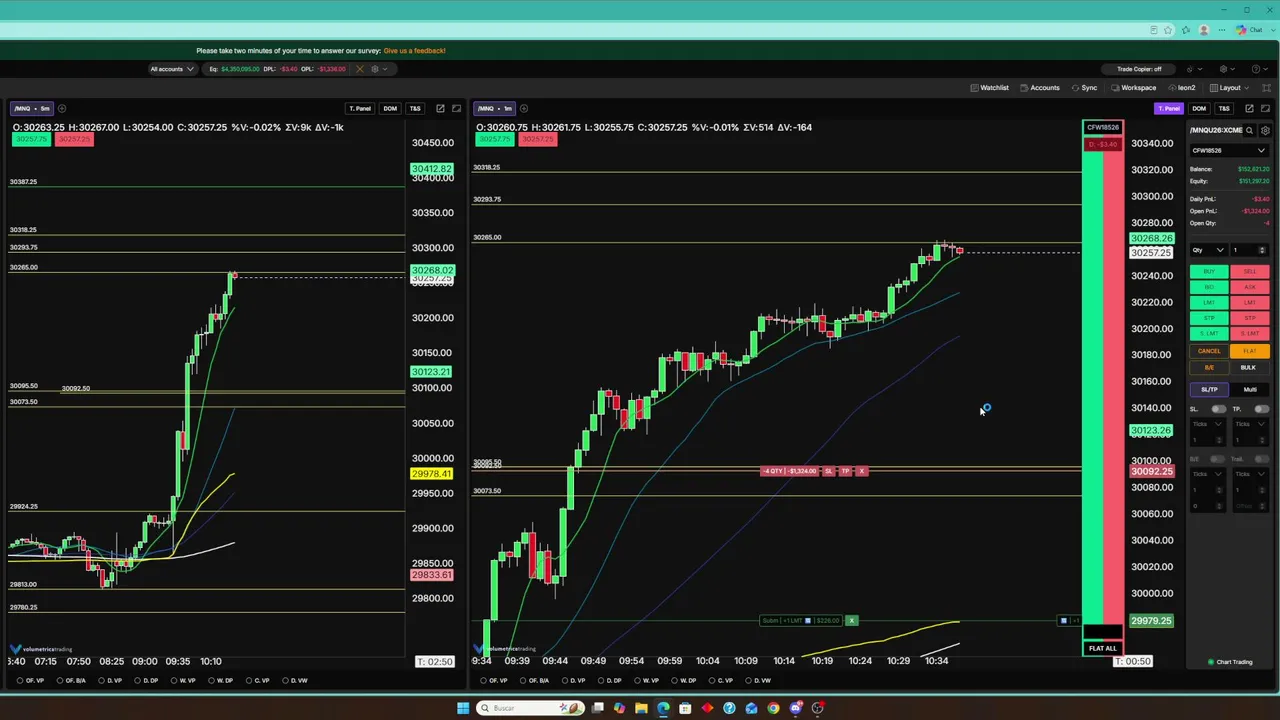Click the FLAT ALL button
Viewport: 1280px width, 720px height.
pos(1103,648)
